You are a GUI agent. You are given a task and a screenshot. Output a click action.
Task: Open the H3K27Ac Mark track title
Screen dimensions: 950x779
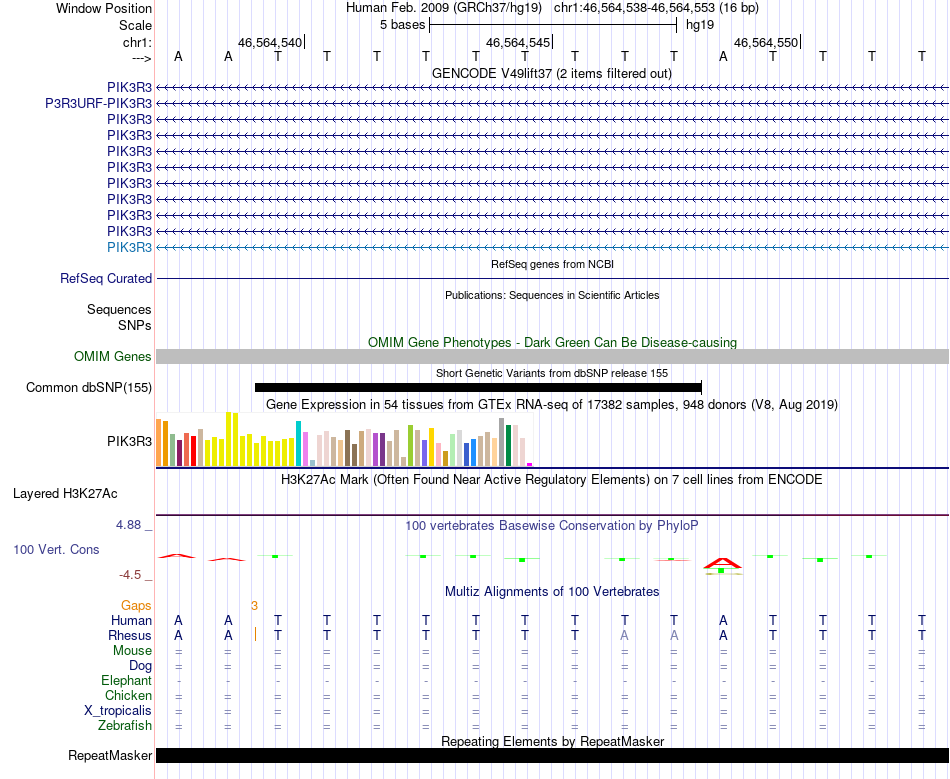[552, 480]
